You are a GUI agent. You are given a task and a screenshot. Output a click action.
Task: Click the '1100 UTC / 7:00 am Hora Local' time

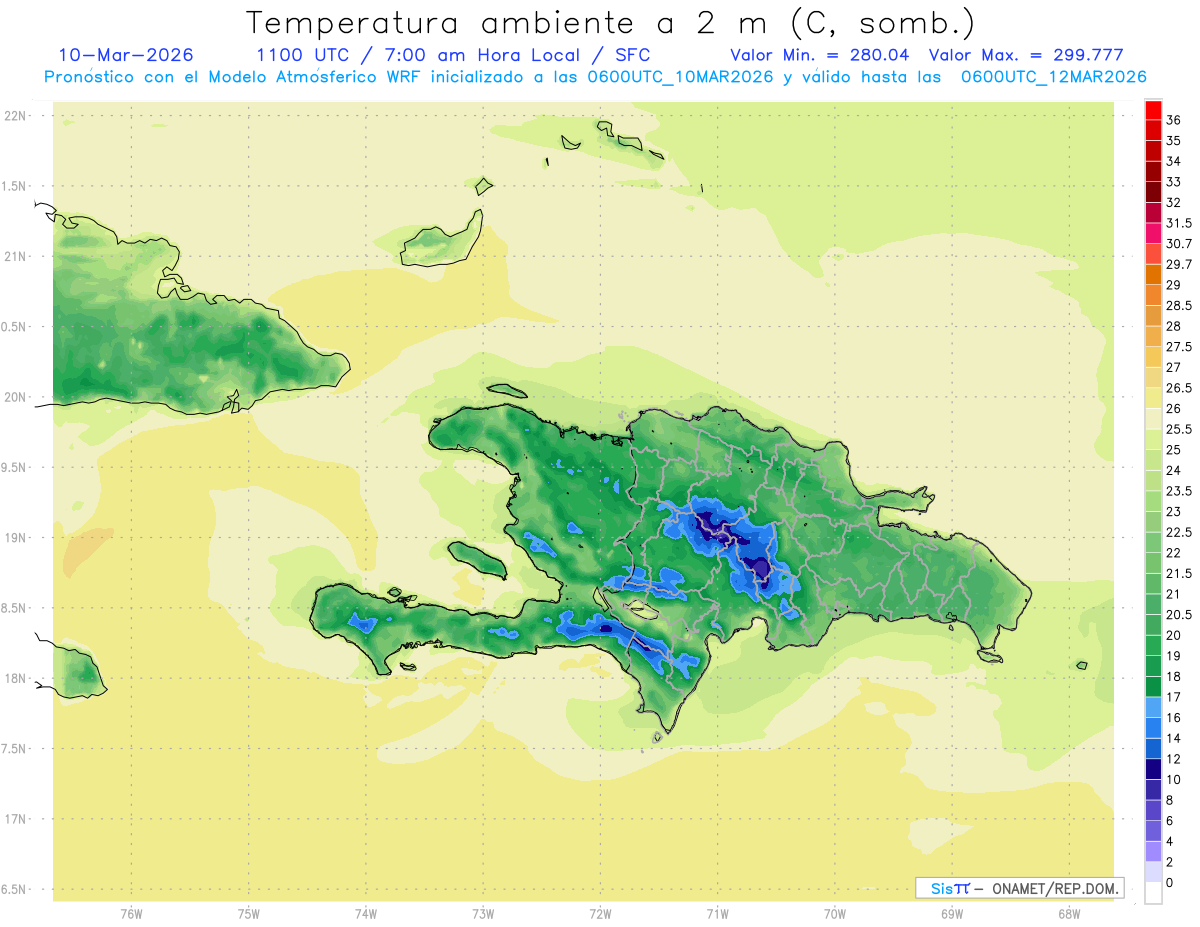418,55
